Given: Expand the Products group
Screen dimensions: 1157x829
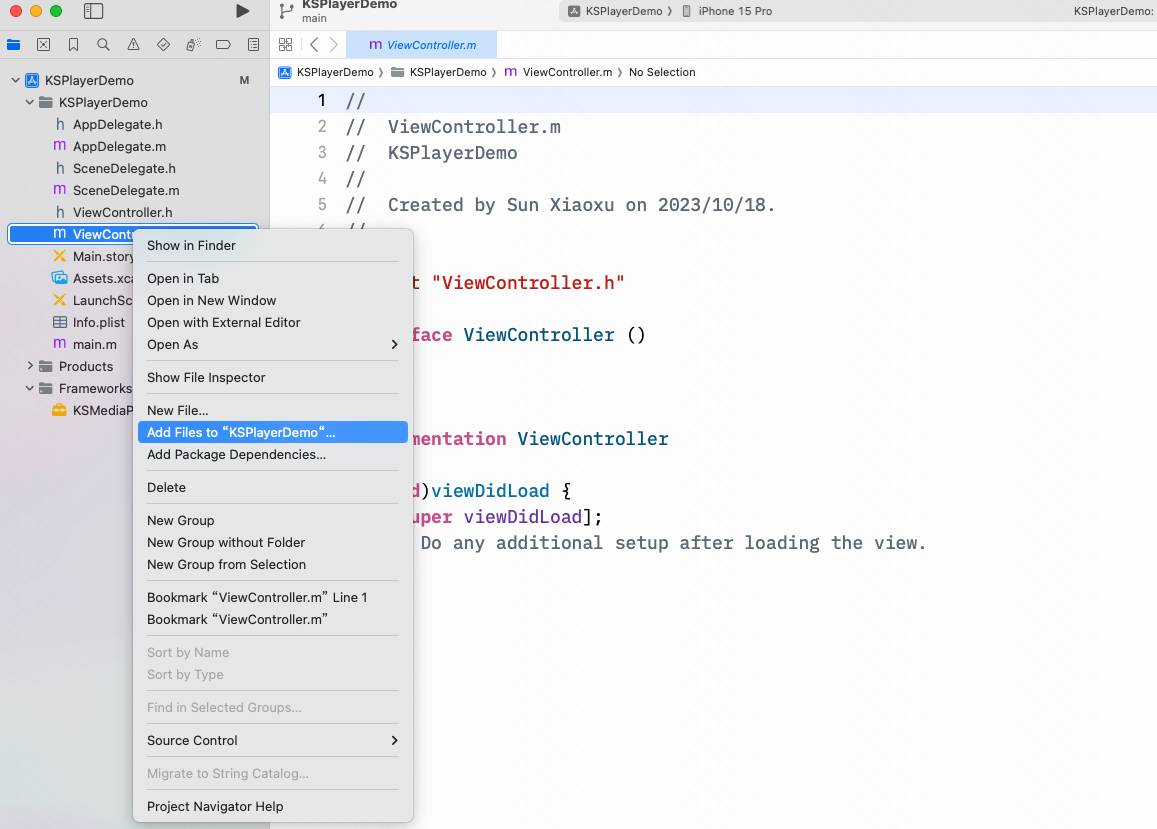Looking at the screenshot, I should point(30,366).
